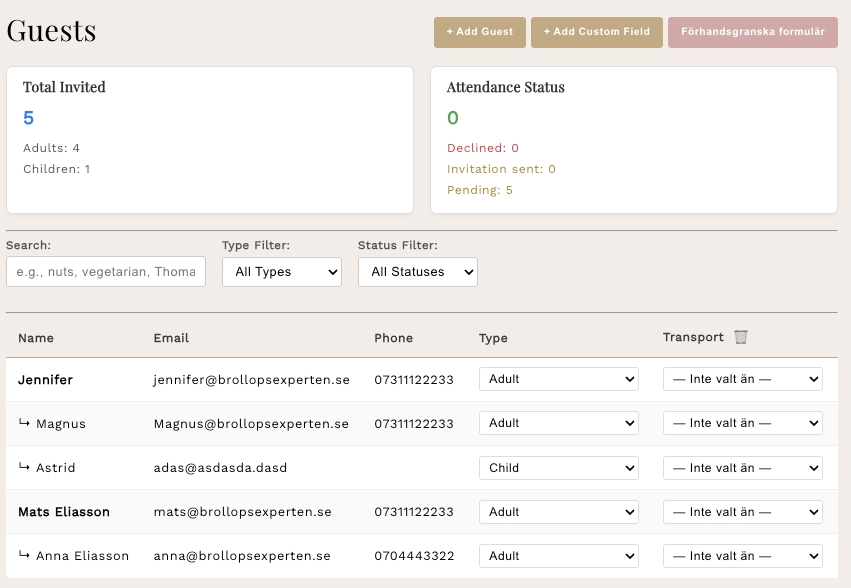Click the Name column header

tap(36, 338)
